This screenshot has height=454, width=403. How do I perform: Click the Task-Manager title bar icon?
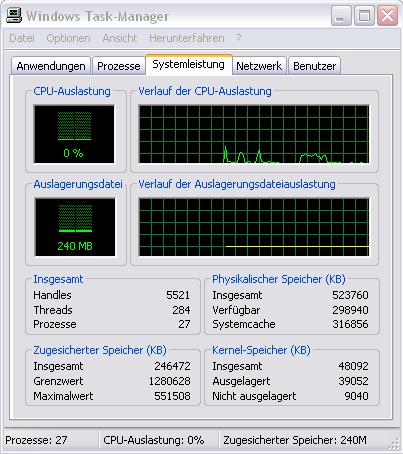tap(14, 15)
